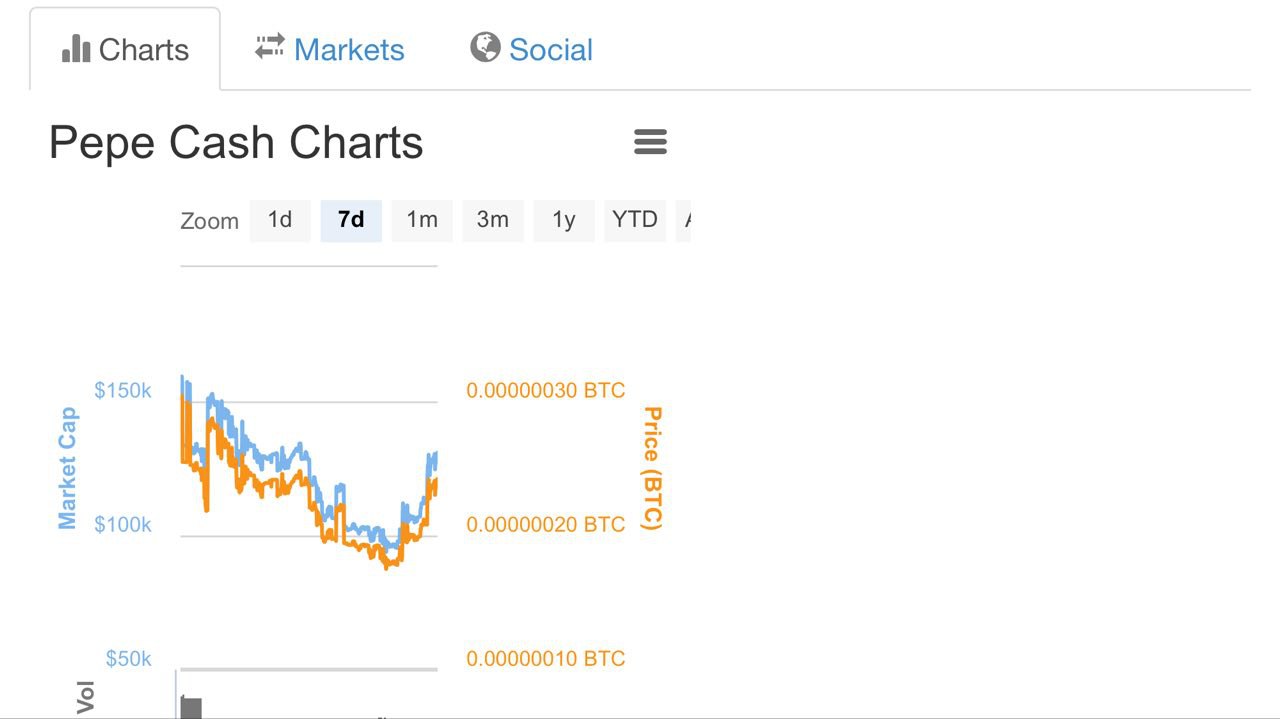Click the gray volume bar
The height and width of the screenshot is (719, 1280).
(x=191, y=708)
